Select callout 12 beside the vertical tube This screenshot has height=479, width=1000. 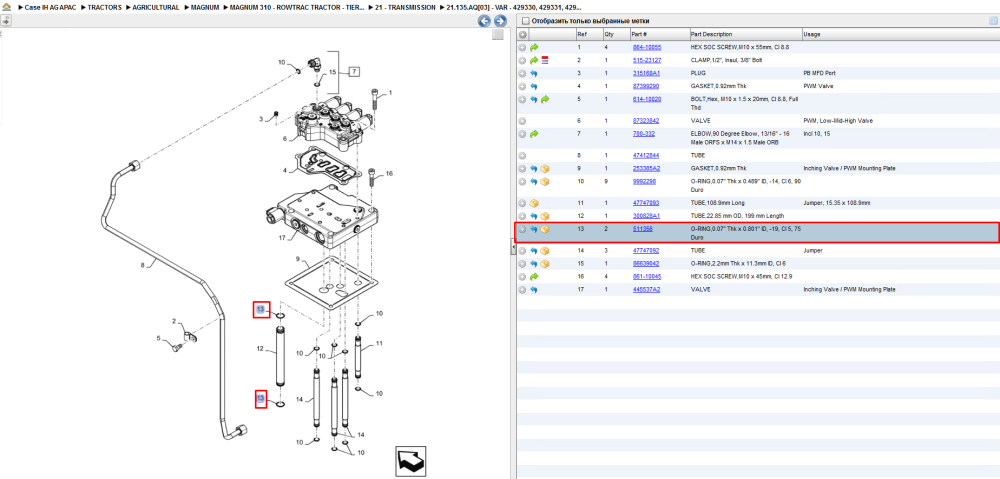click(260, 349)
